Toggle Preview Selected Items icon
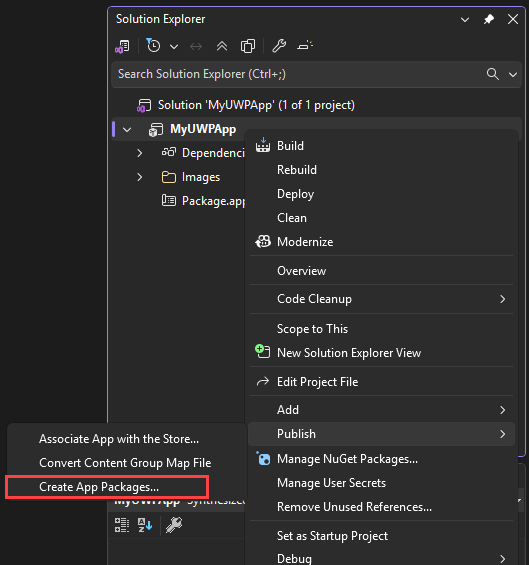 pyautogui.click(x=305, y=46)
